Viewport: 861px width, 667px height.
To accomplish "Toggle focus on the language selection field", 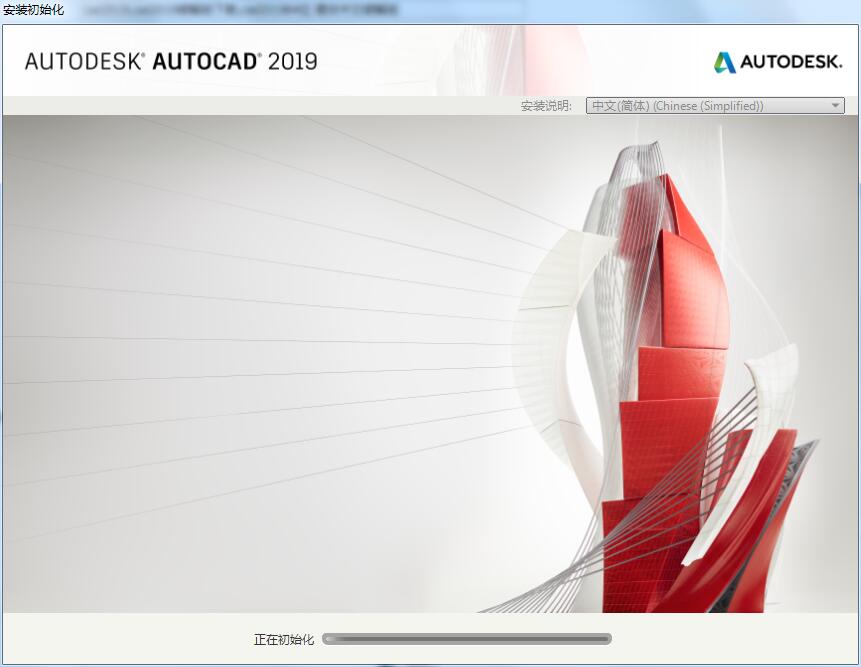I will click(715, 105).
